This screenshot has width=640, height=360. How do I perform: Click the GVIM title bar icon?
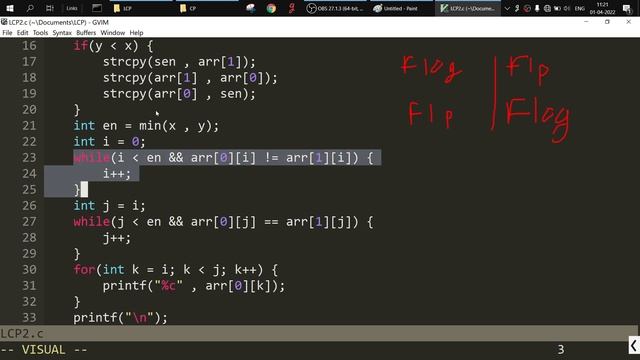pos(4,22)
